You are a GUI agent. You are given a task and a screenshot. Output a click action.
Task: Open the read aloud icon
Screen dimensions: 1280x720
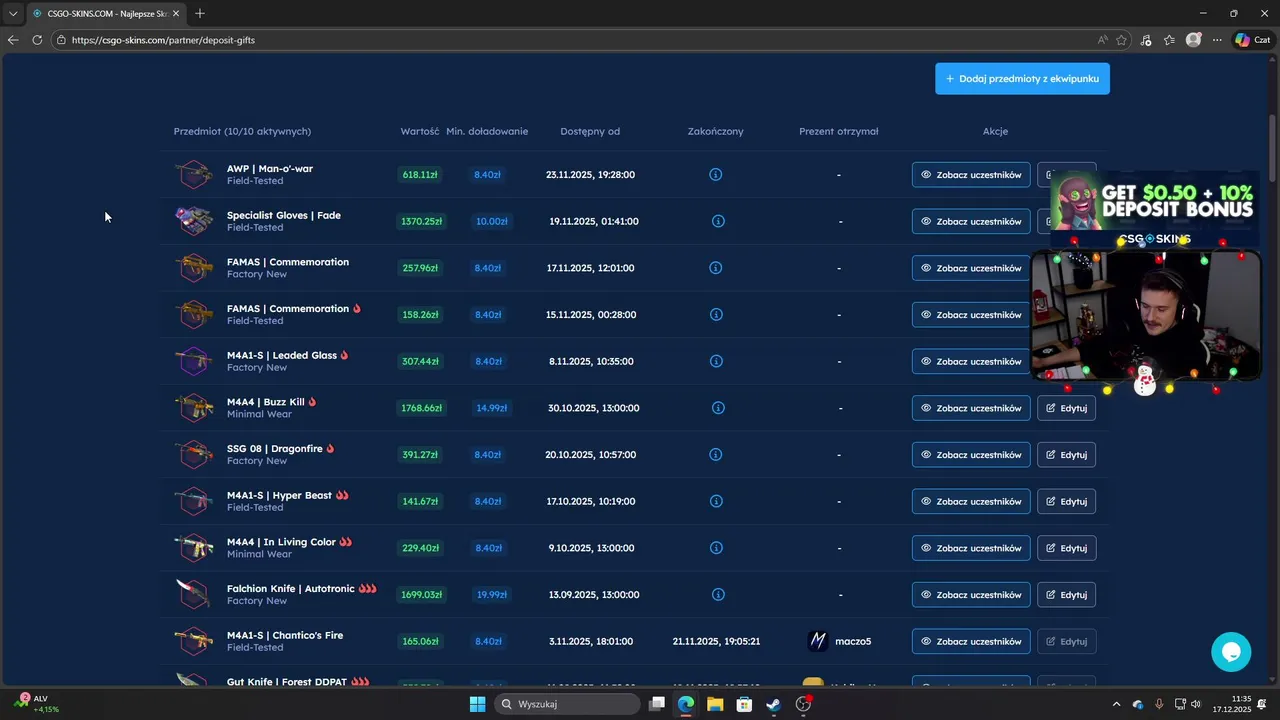[1102, 40]
